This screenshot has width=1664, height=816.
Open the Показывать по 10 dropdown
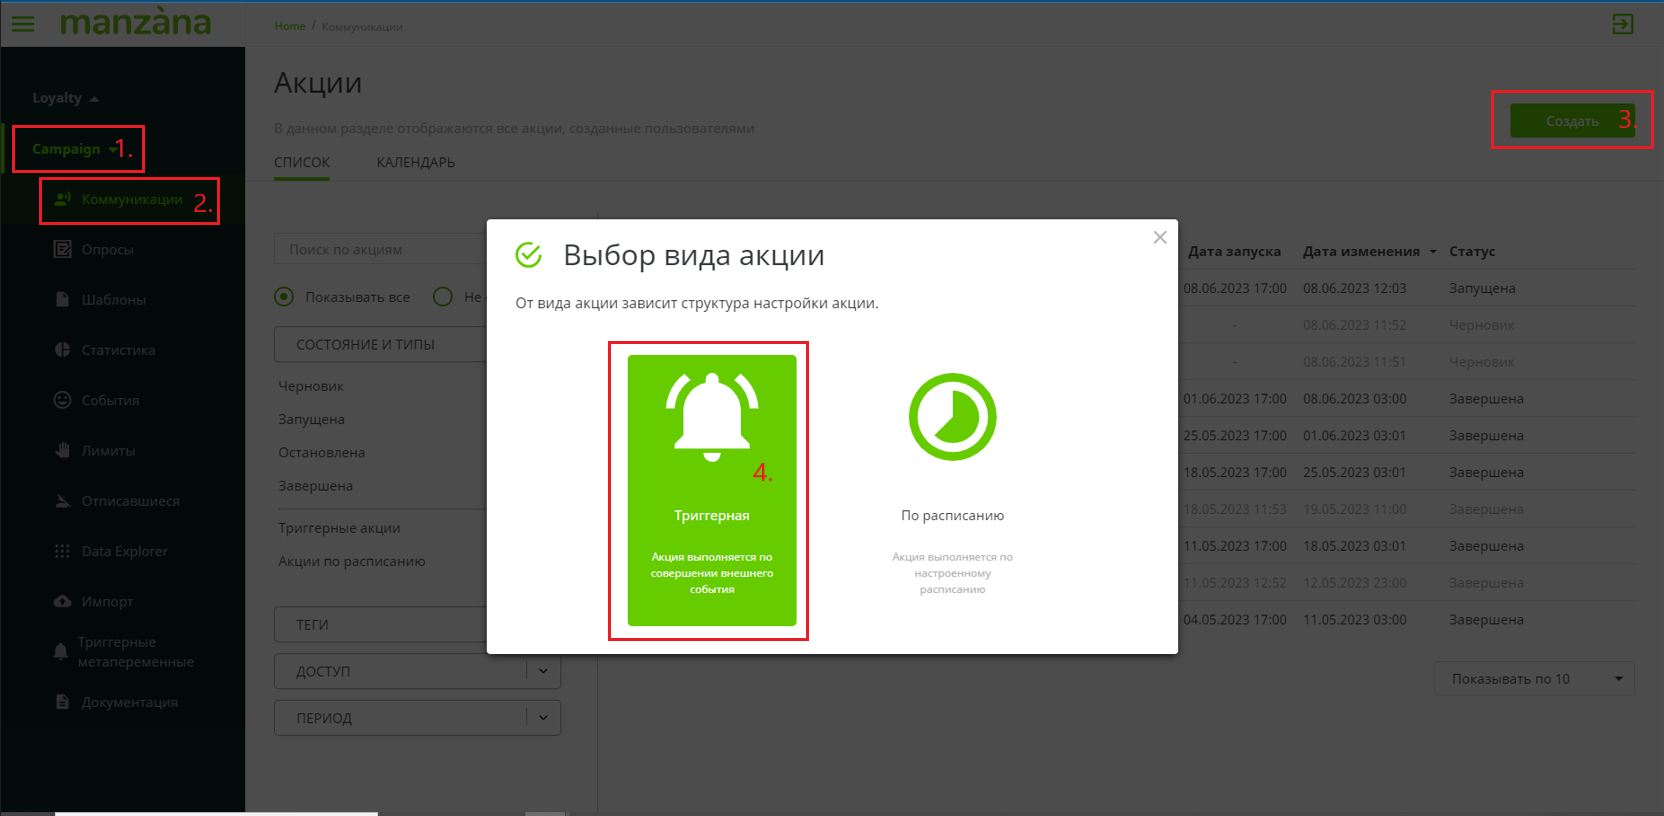click(x=1533, y=678)
